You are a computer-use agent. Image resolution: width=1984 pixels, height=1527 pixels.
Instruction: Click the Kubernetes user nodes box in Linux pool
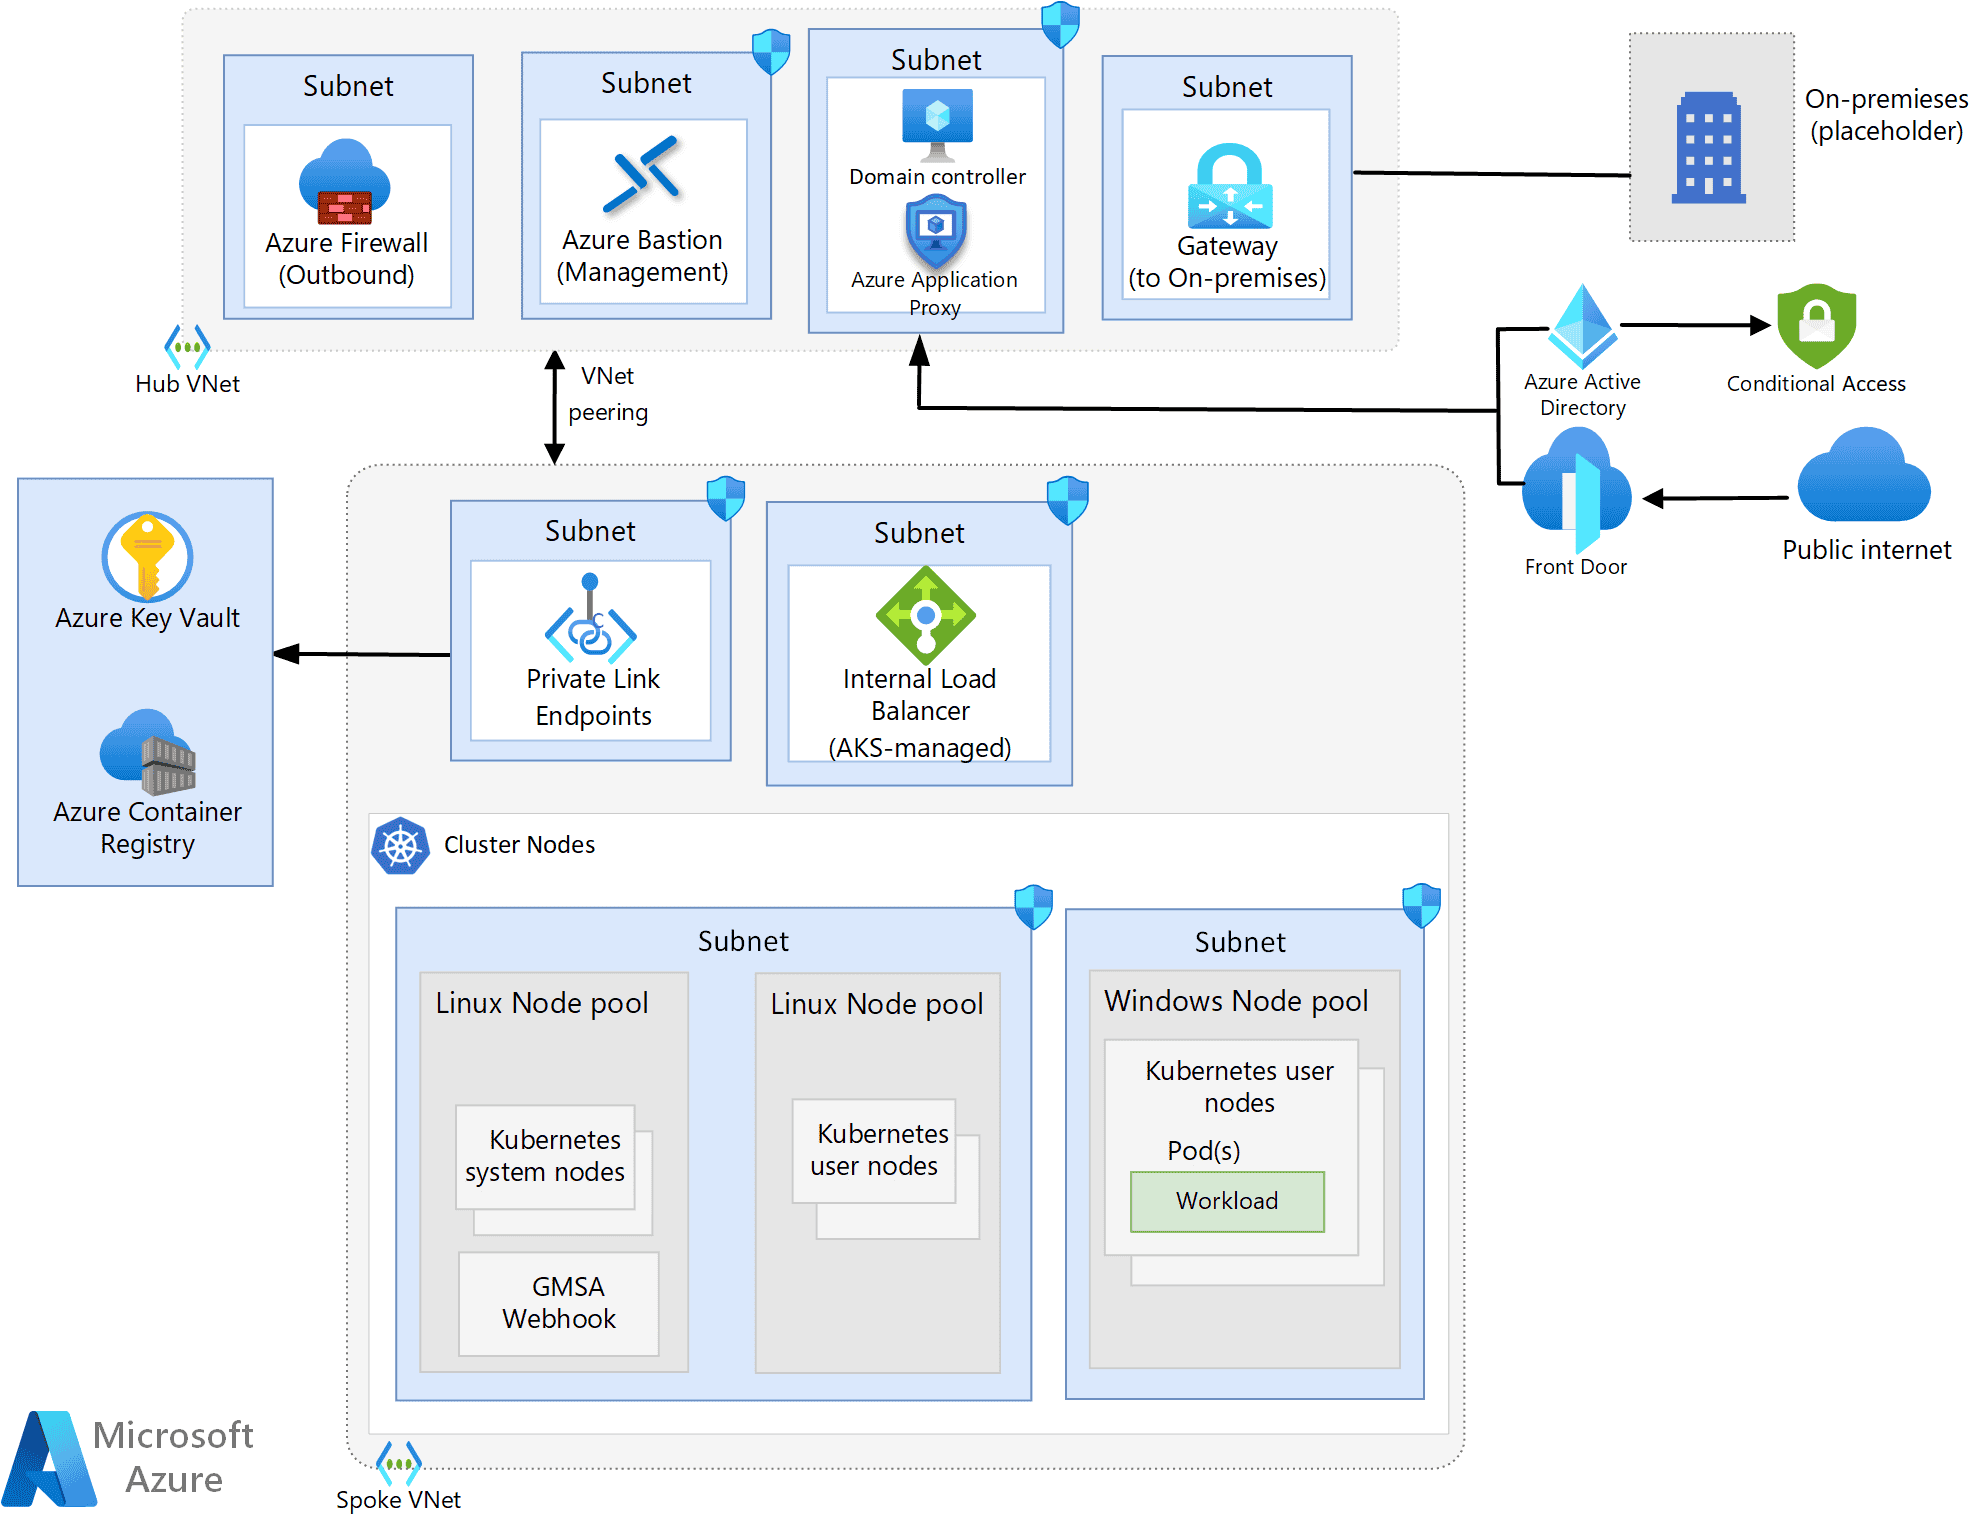874,1150
